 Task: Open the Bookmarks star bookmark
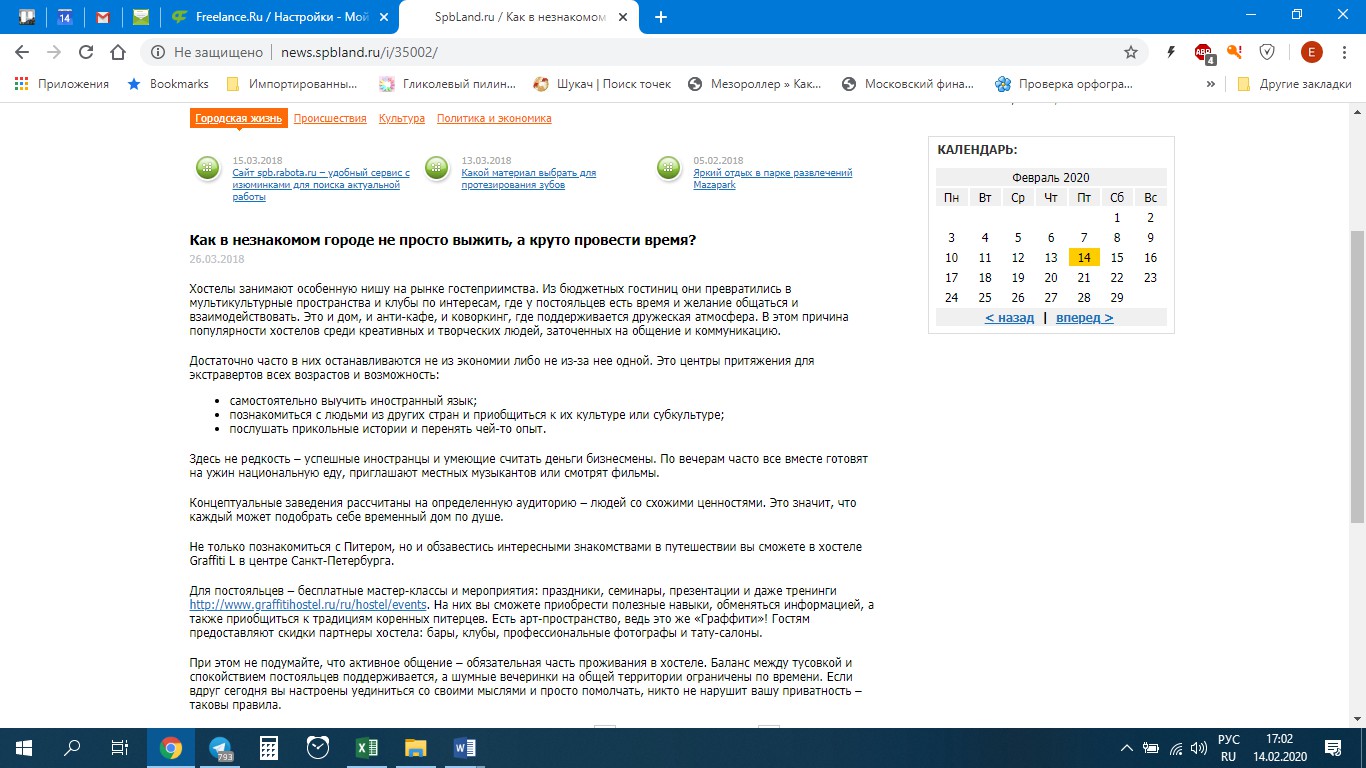coord(168,84)
